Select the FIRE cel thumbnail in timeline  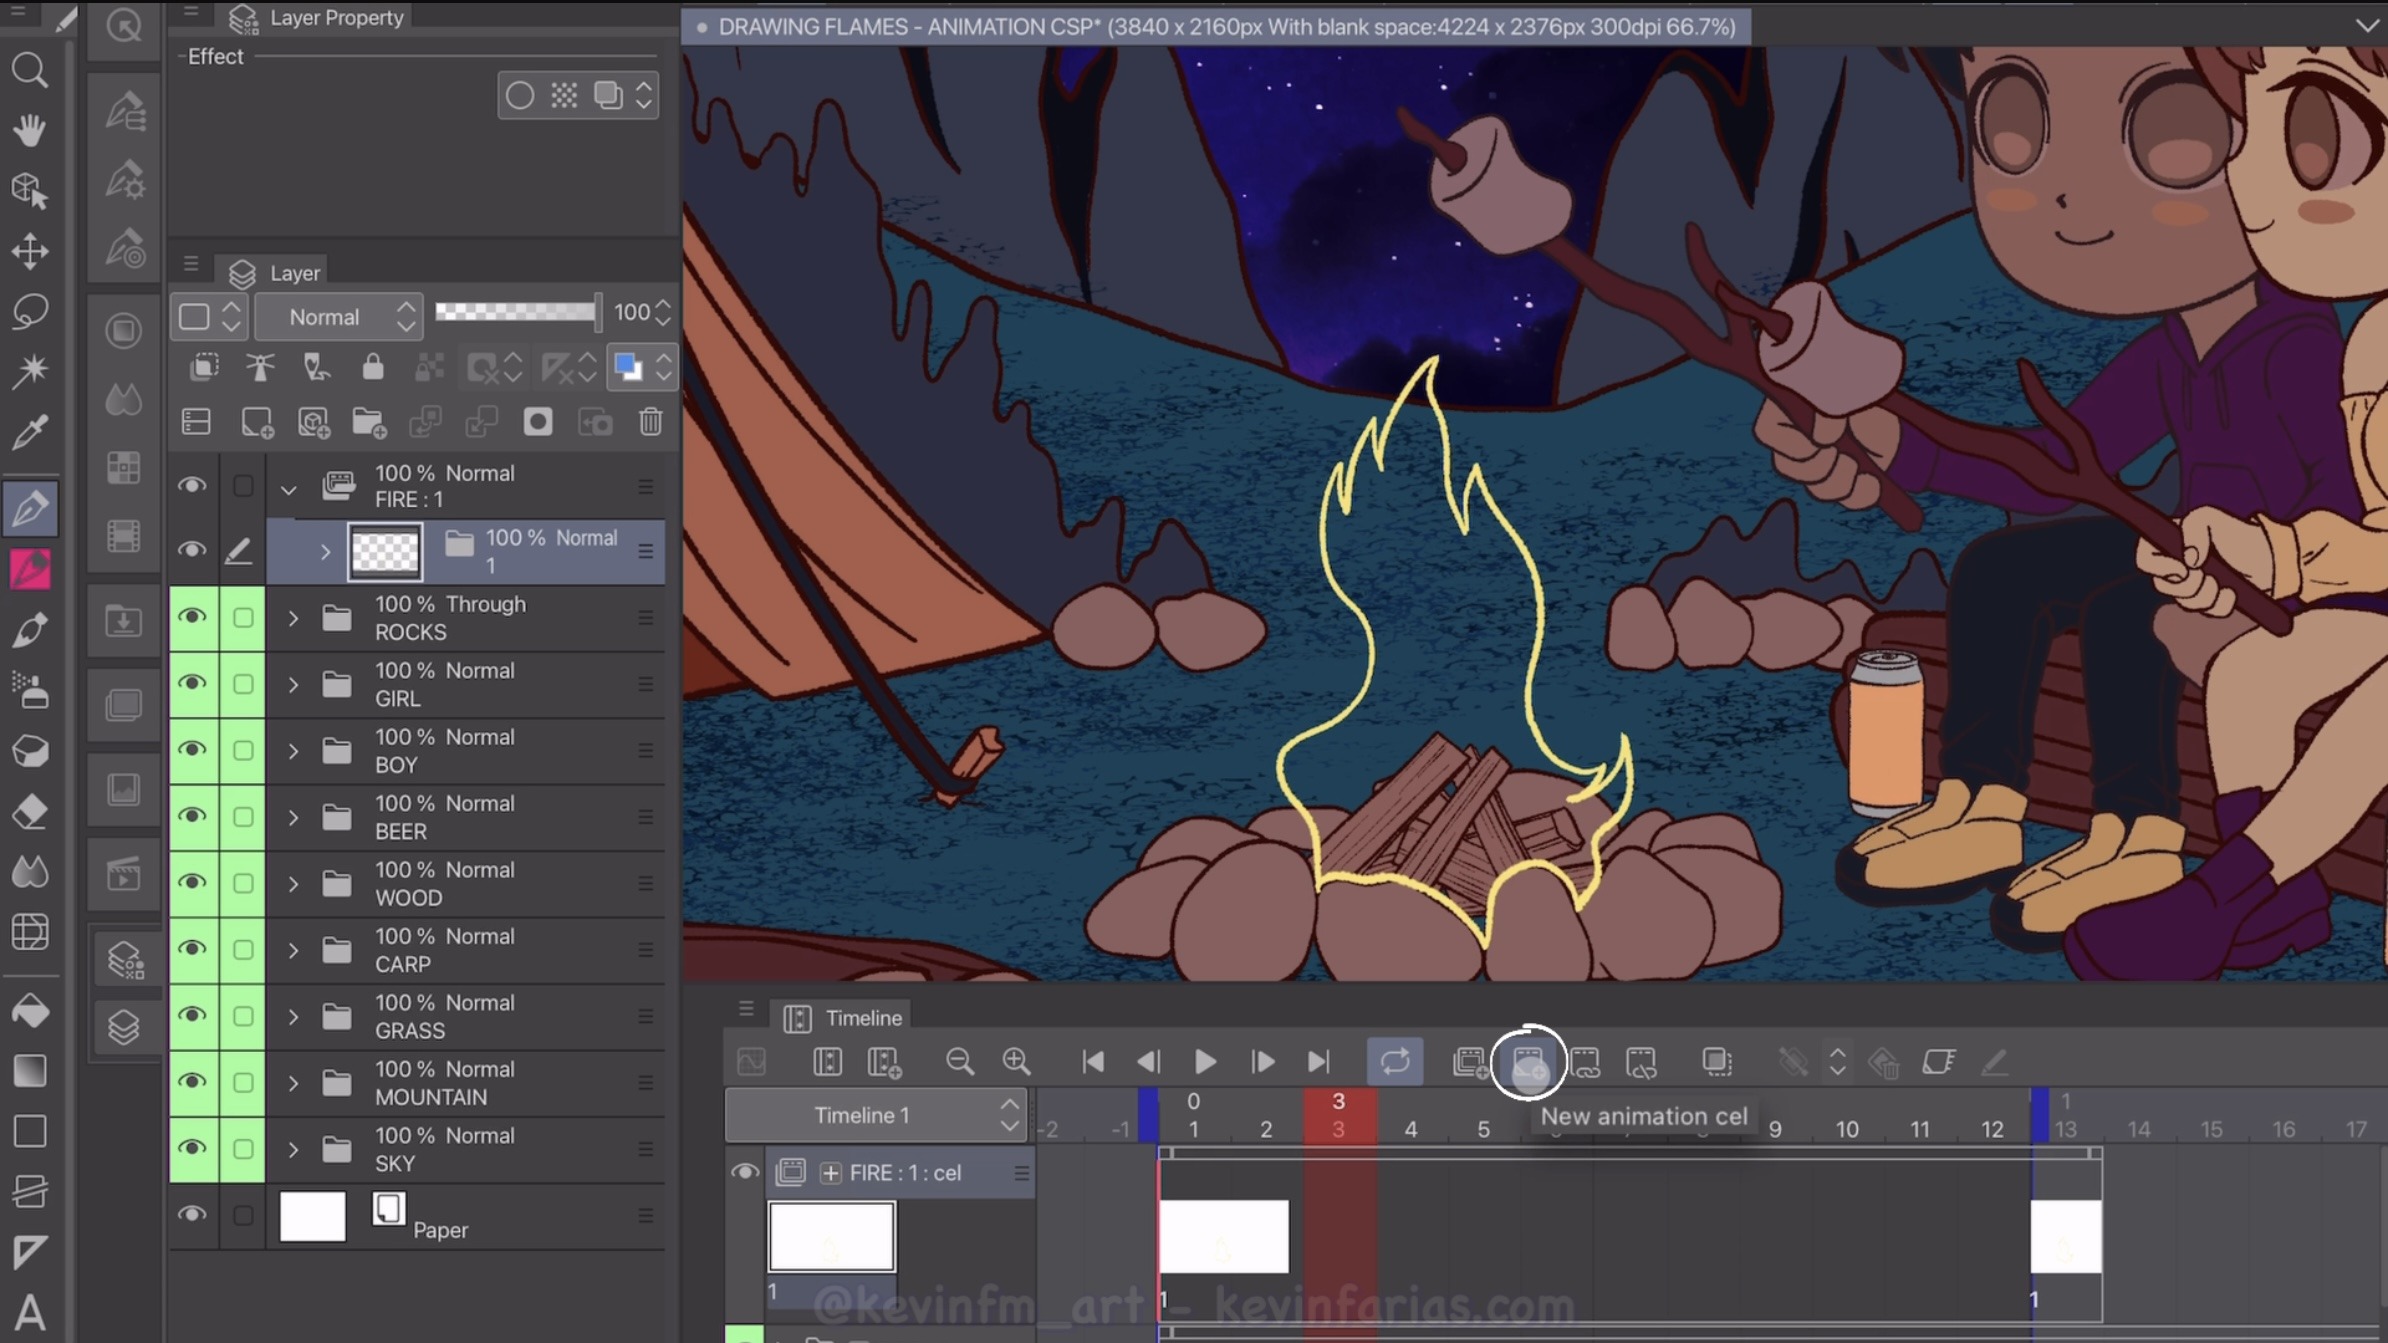tap(831, 1237)
